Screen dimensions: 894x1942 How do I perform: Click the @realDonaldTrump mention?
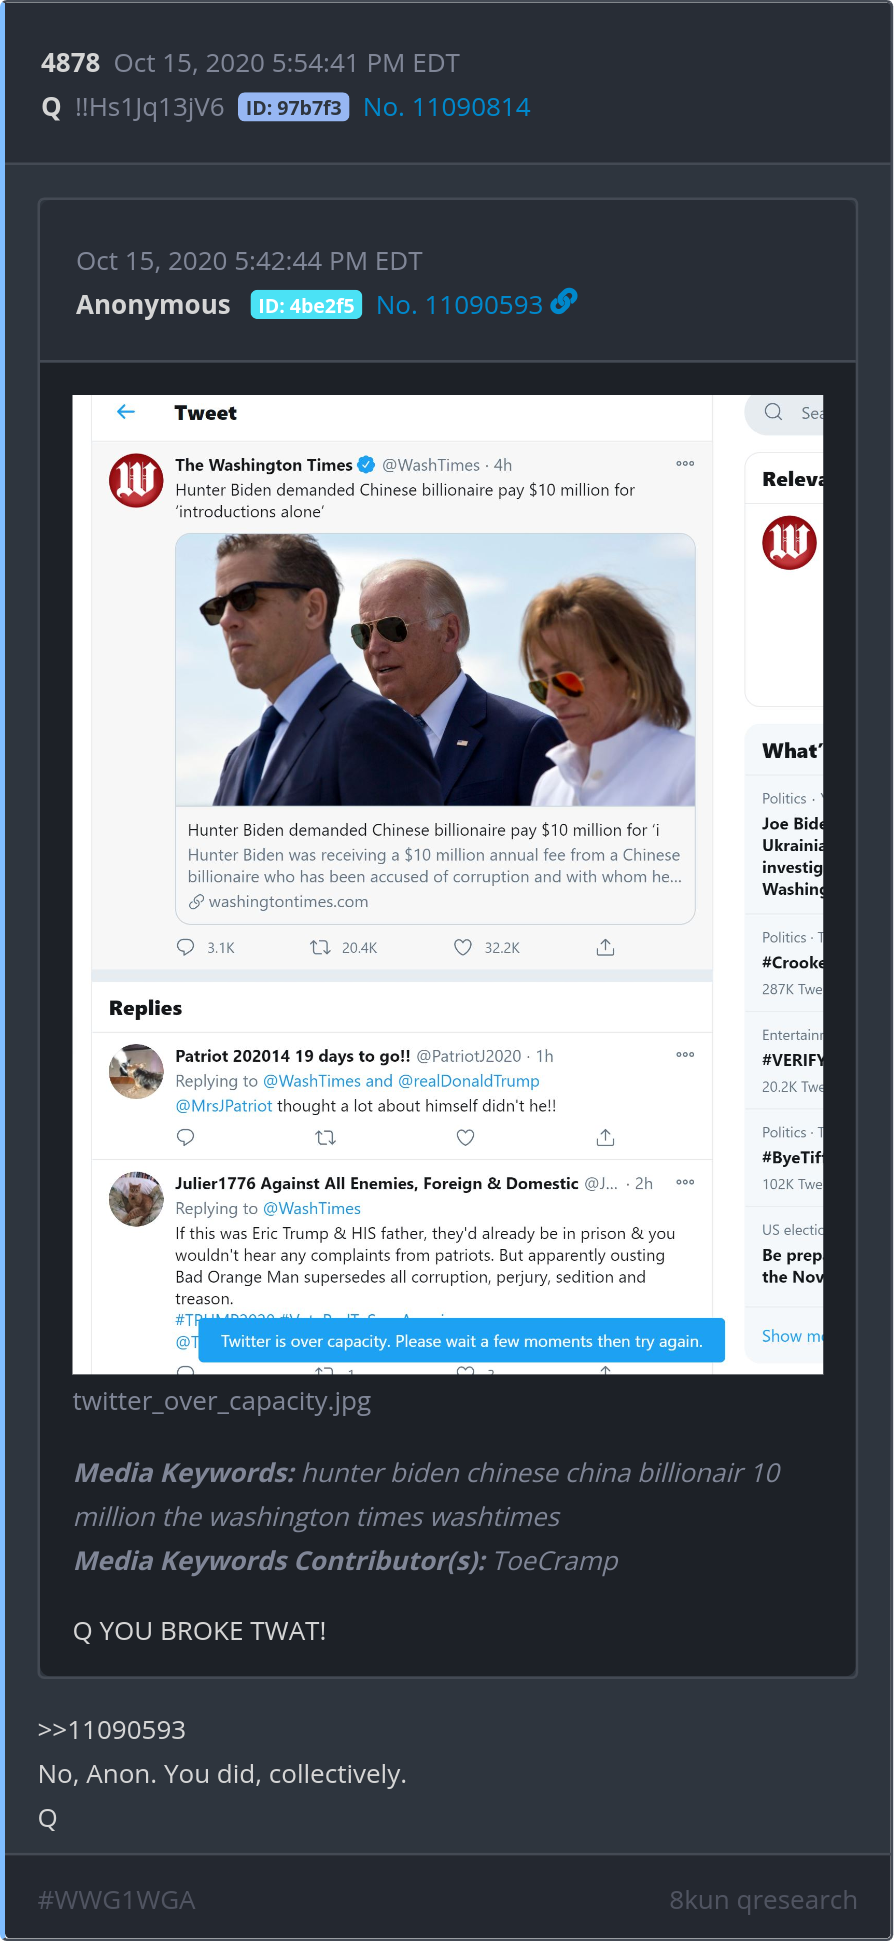tap(468, 1081)
